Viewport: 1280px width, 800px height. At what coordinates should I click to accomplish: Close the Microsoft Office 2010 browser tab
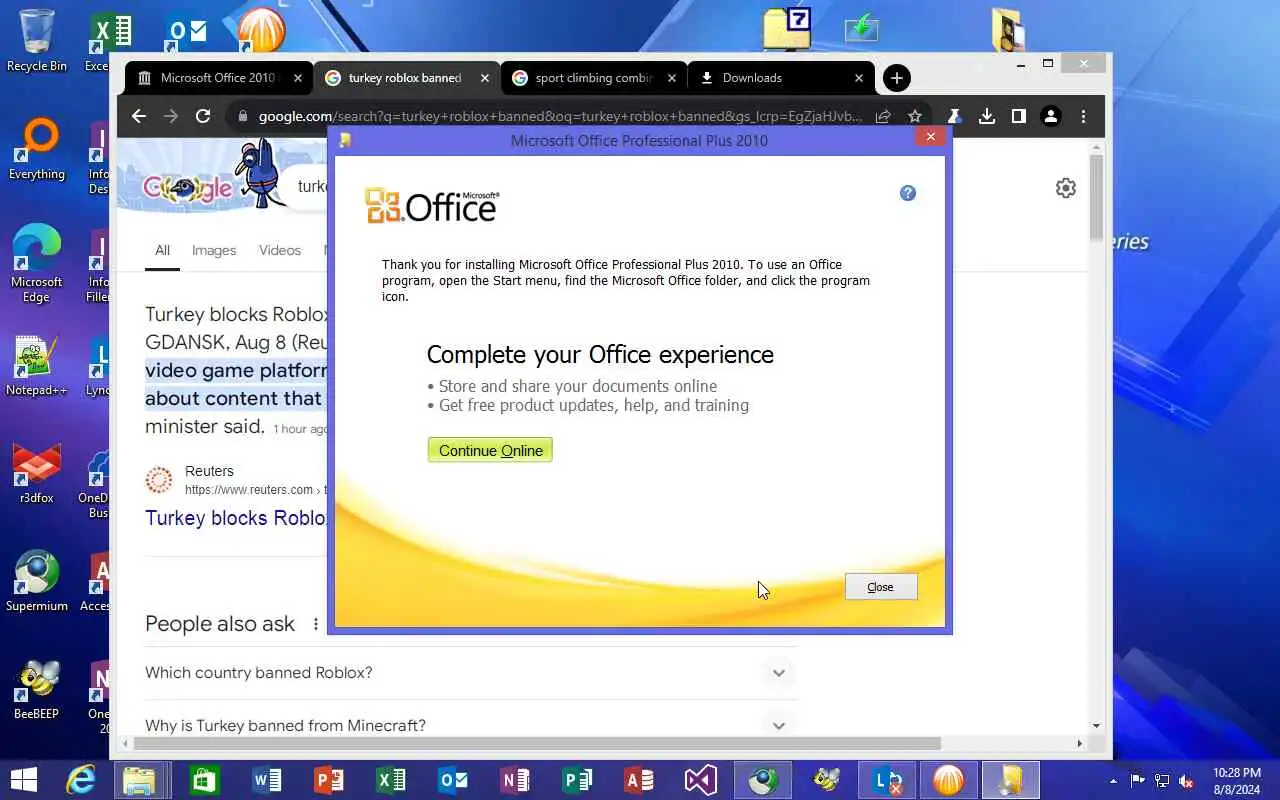pyautogui.click(x=298, y=78)
